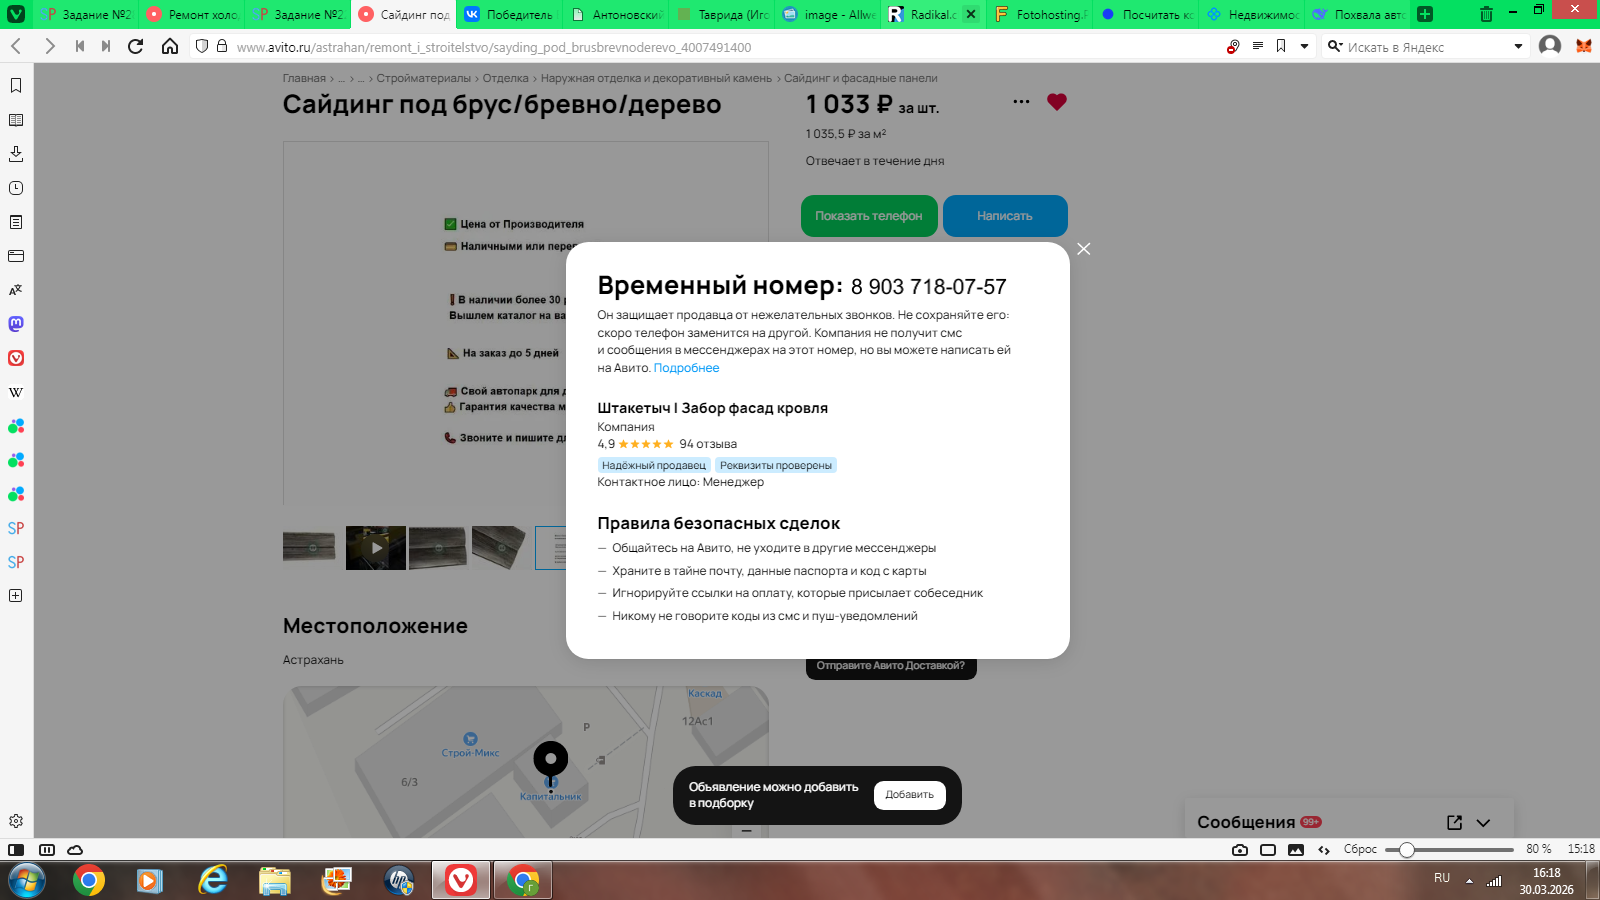Open the Reading List panel

point(16,120)
